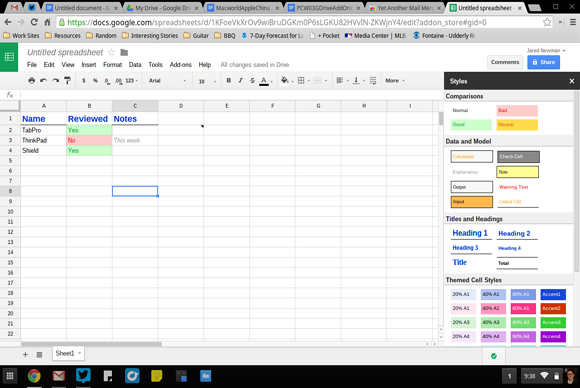Click the print icon in toolbar
Image resolution: width=580 pixels, height=388 pixels.
(31, 81)
